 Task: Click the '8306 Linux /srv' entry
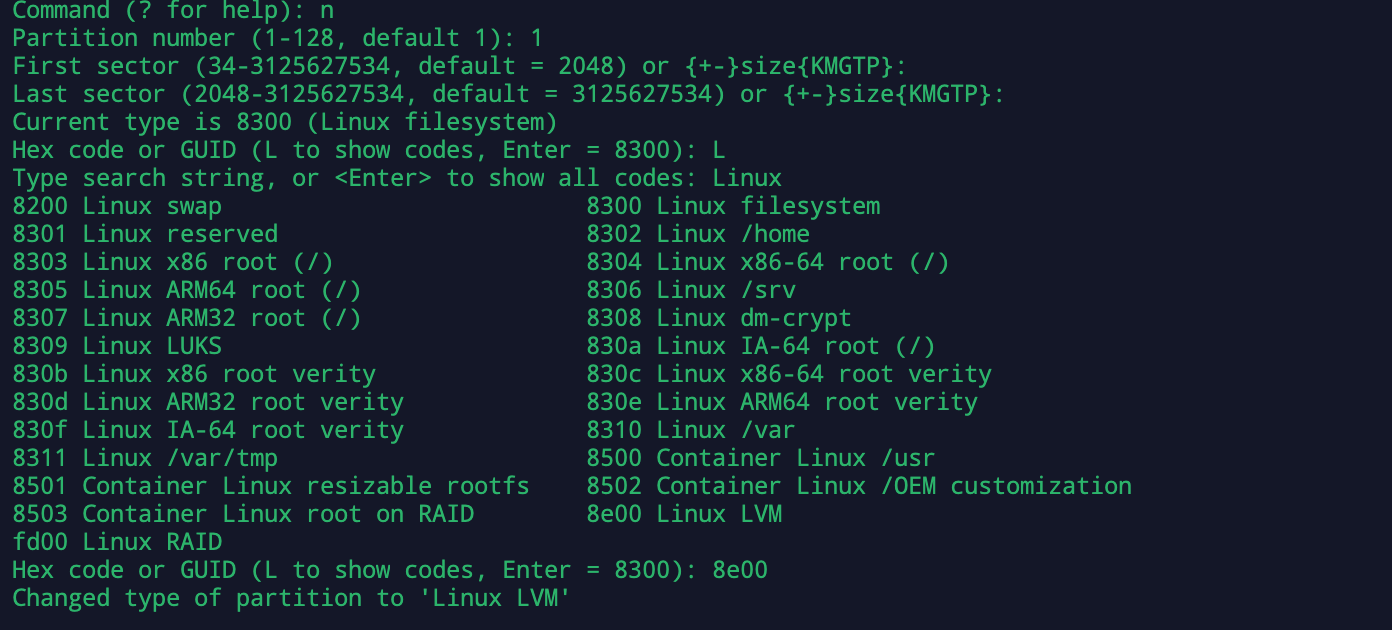(691, 290)
